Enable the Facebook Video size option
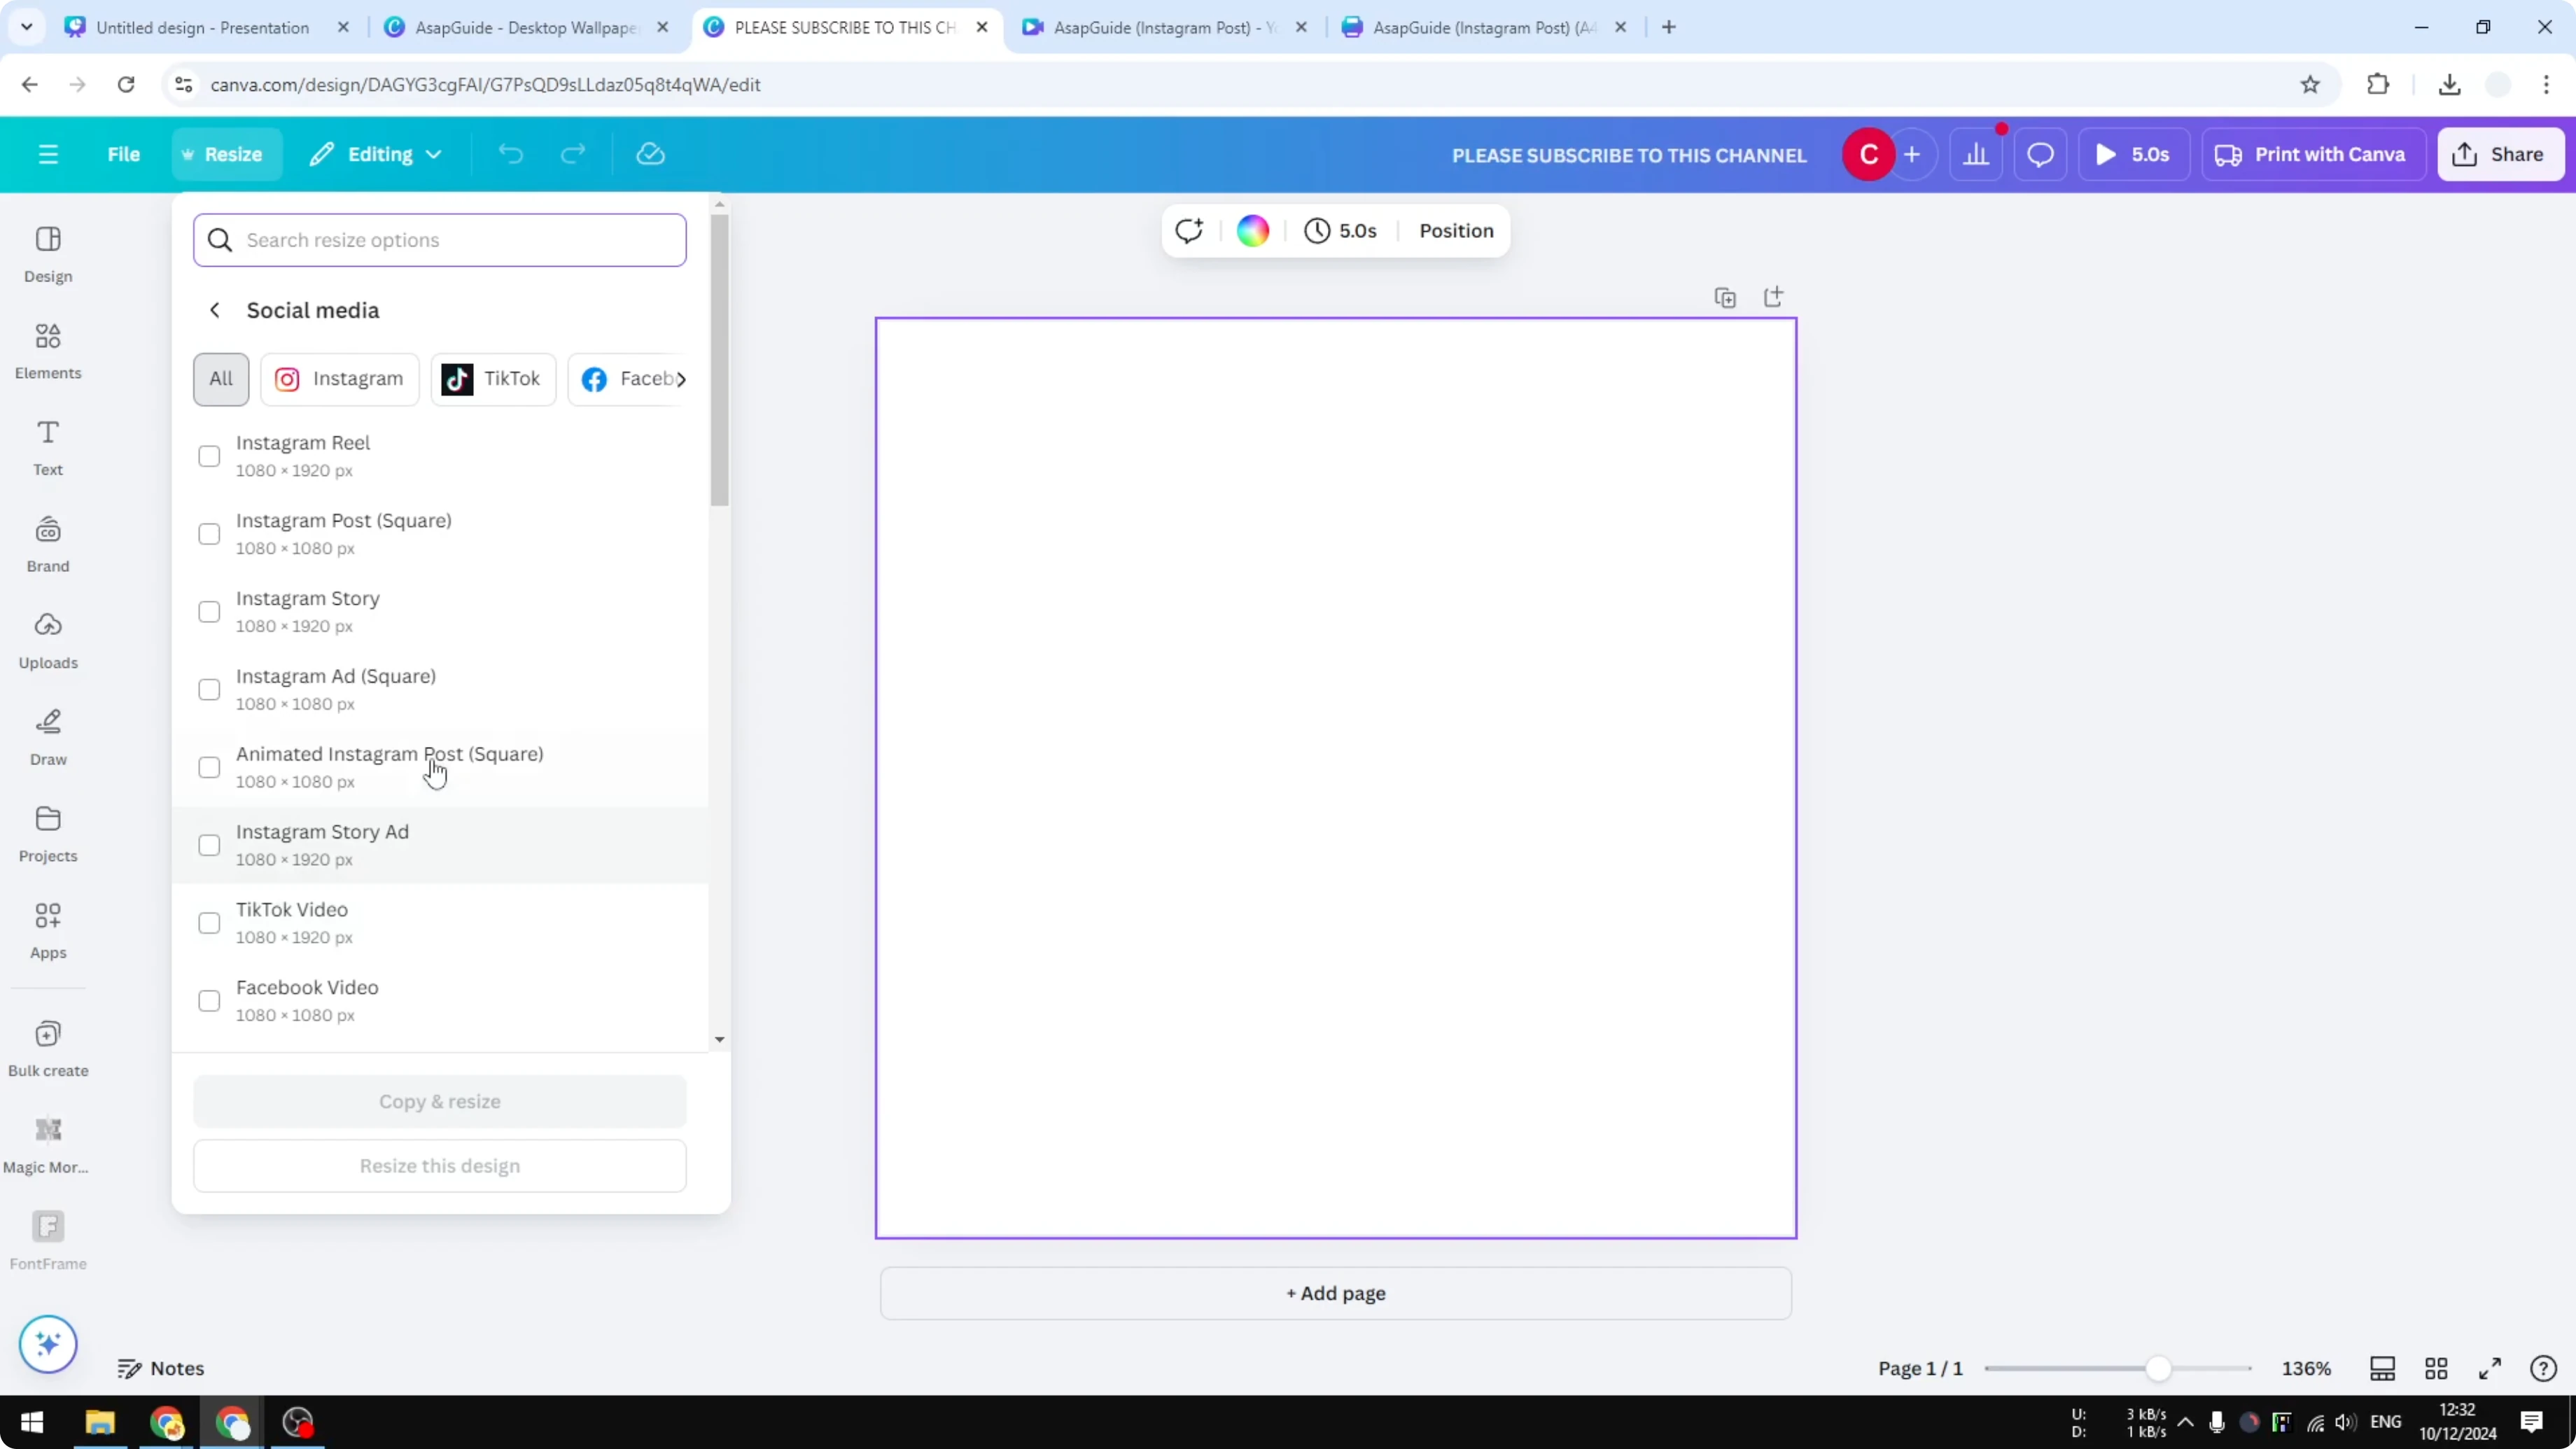2576x1449 pixels. coord(209,1000)
